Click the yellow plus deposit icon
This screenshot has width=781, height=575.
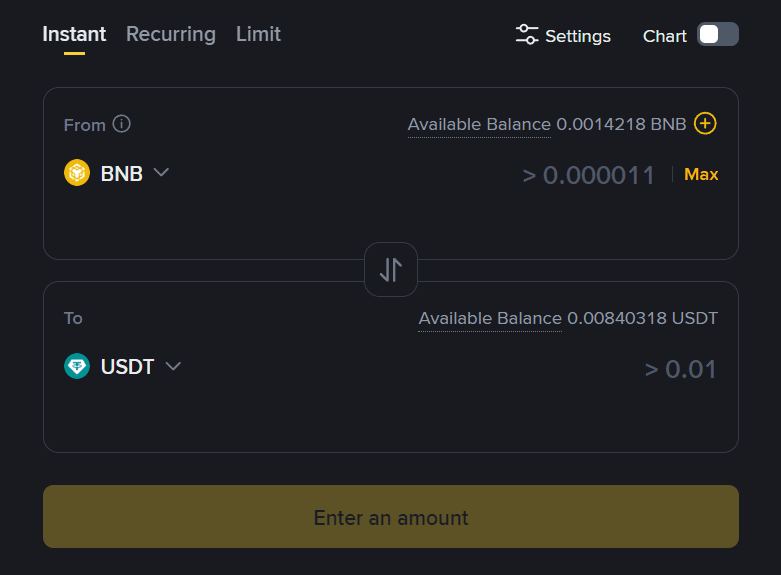point(706,124)
